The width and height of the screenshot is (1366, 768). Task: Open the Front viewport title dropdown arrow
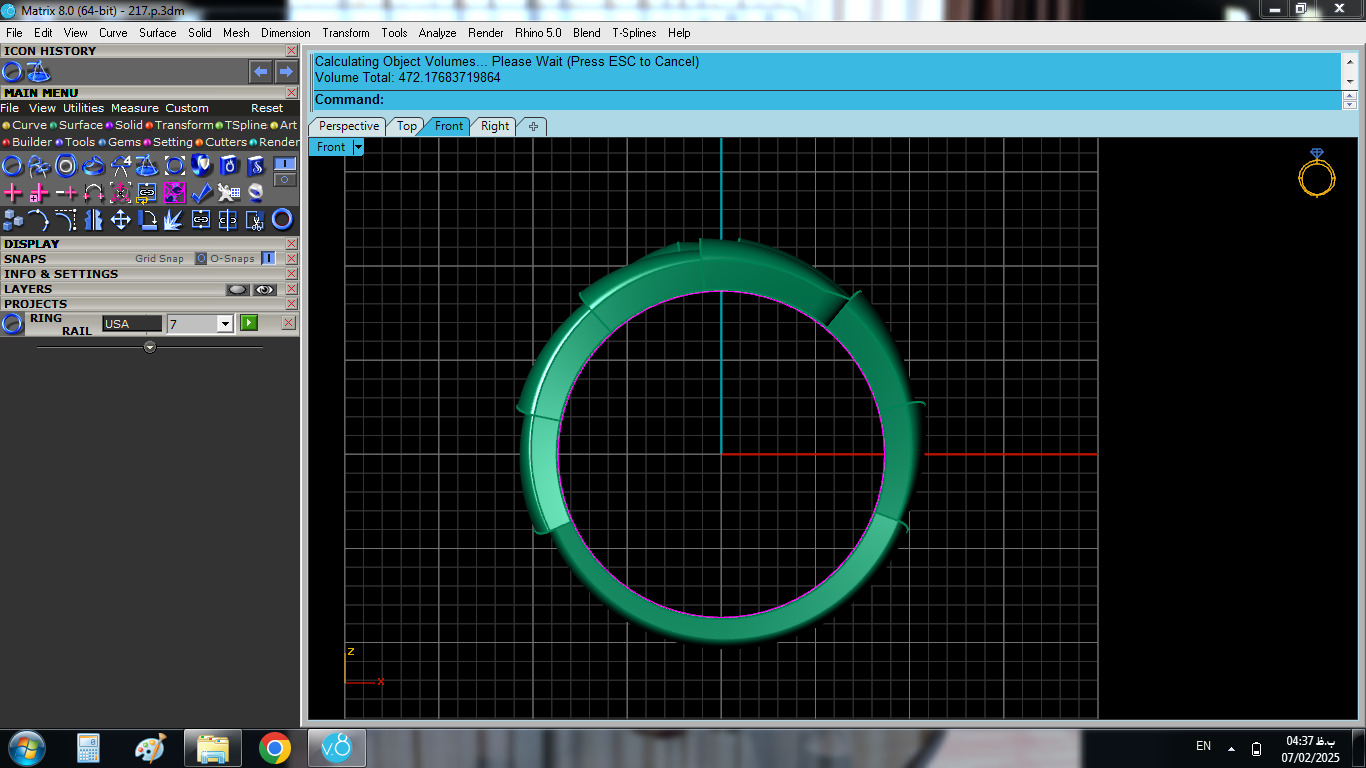coord(358,147)
